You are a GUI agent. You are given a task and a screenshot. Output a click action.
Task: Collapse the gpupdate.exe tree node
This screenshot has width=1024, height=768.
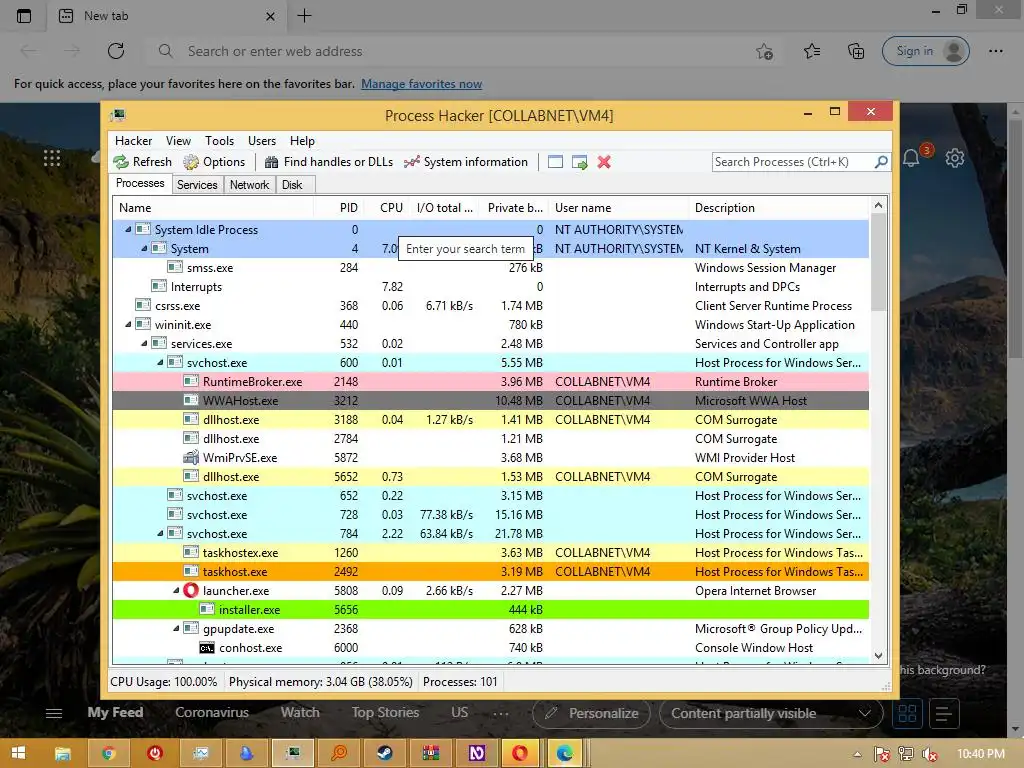coord(176,628)
